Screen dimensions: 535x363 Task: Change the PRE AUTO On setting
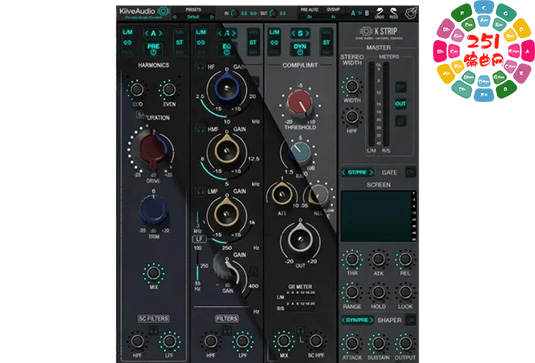309,16
